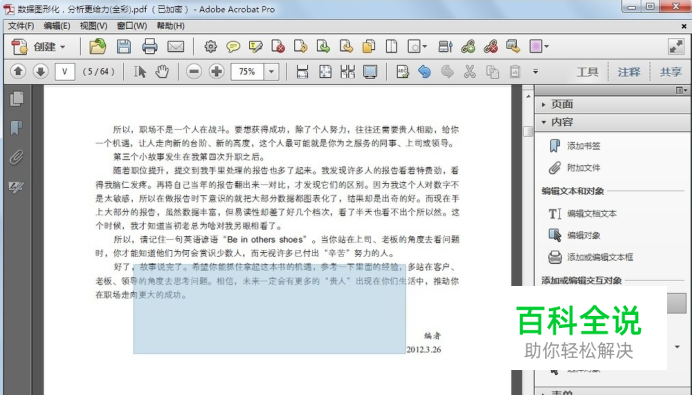Screen dimensions: 692x395
Task: Go to next page with down arrow
Action: [40, 71]
